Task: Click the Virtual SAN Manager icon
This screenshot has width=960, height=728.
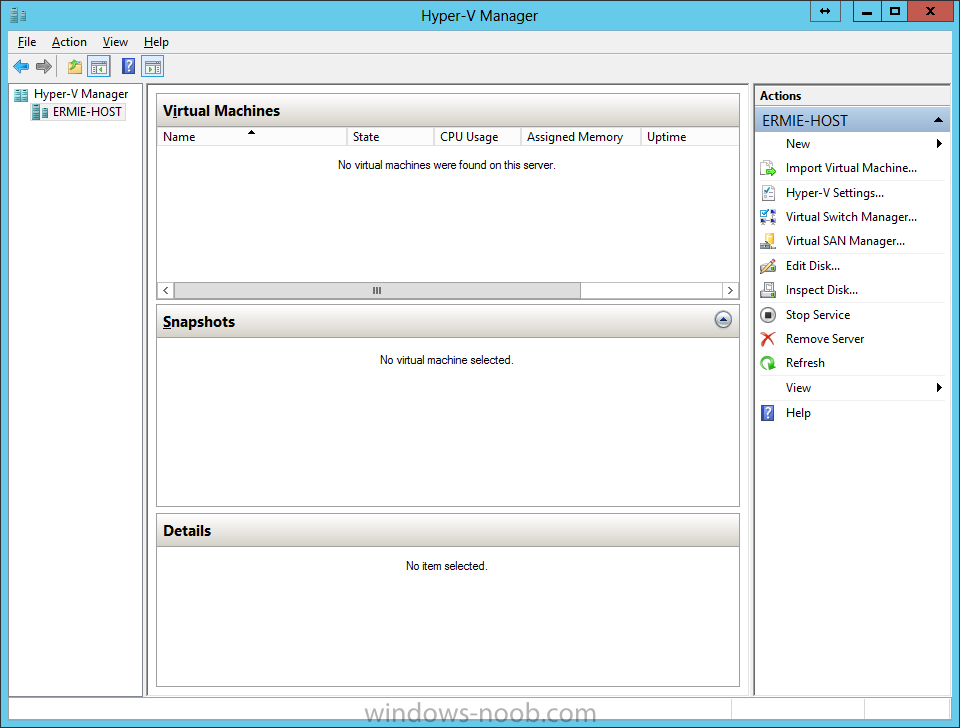Action: coord(768,241)
